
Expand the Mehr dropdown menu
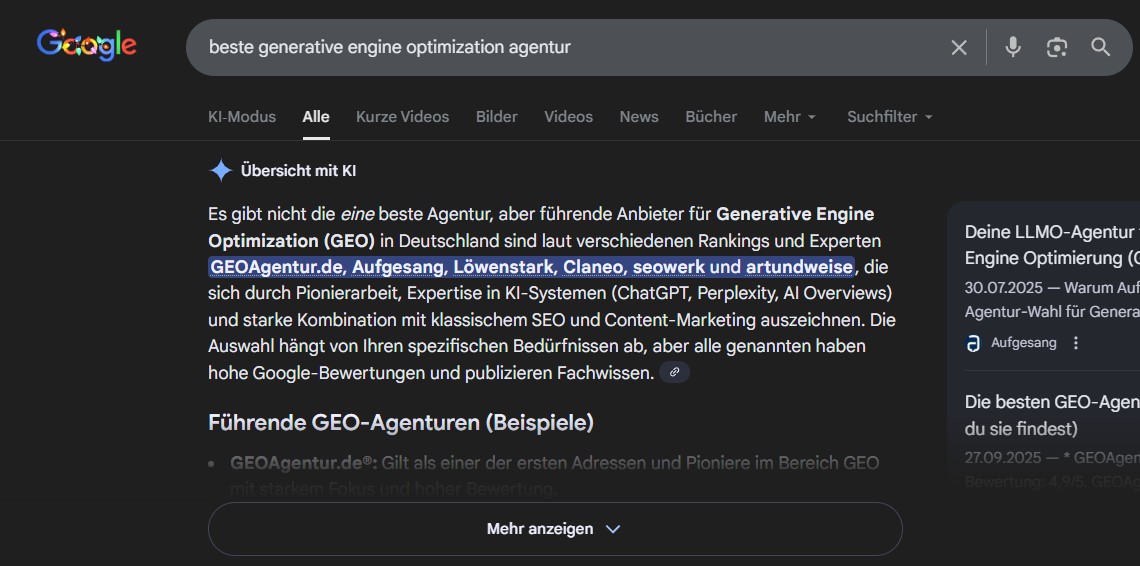coord(790,117)
